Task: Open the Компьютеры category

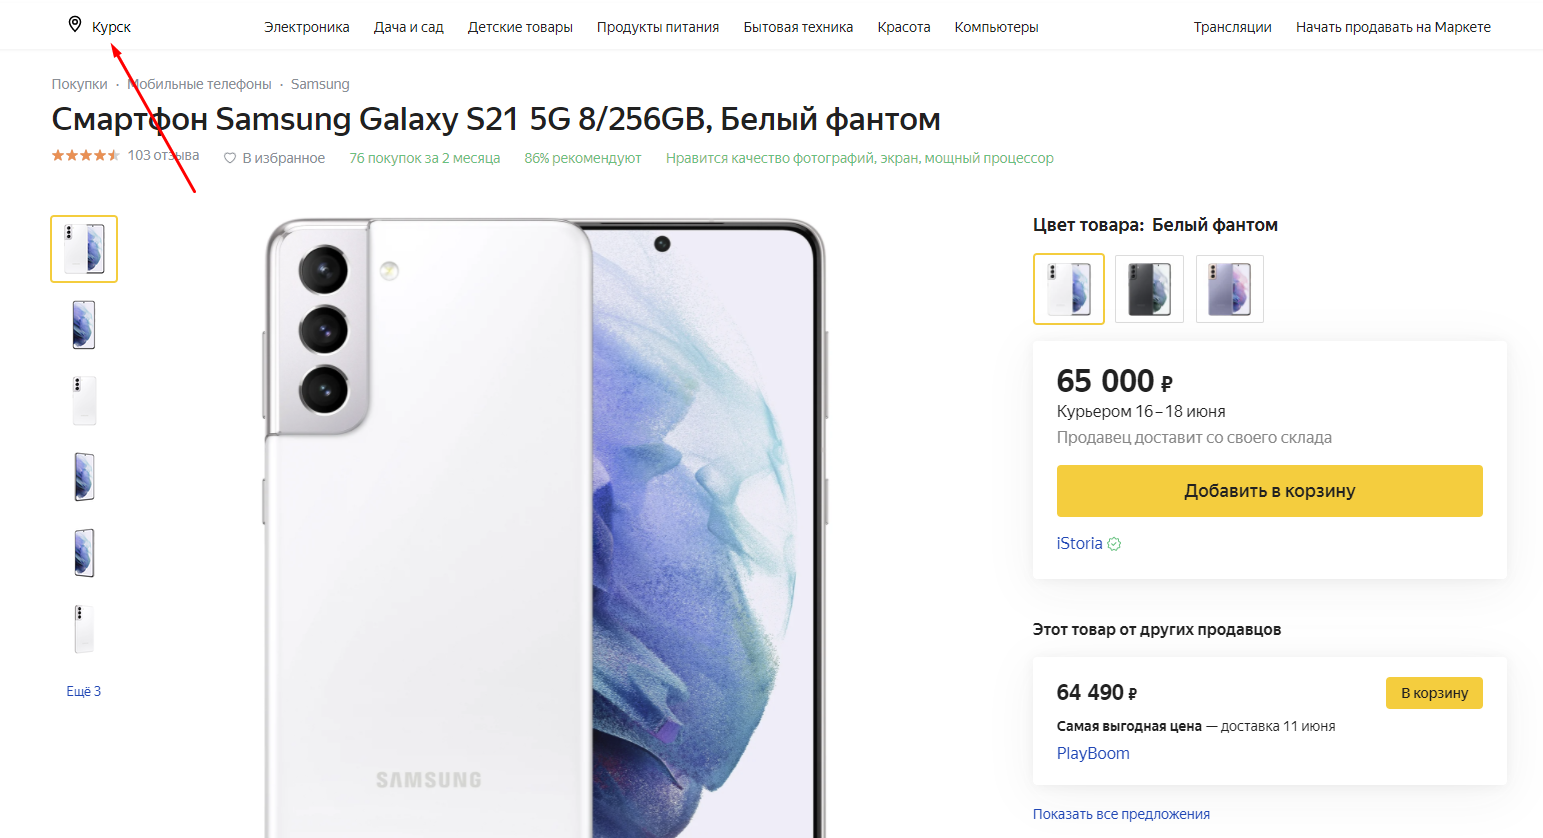Action: click(x=996, y=27)
